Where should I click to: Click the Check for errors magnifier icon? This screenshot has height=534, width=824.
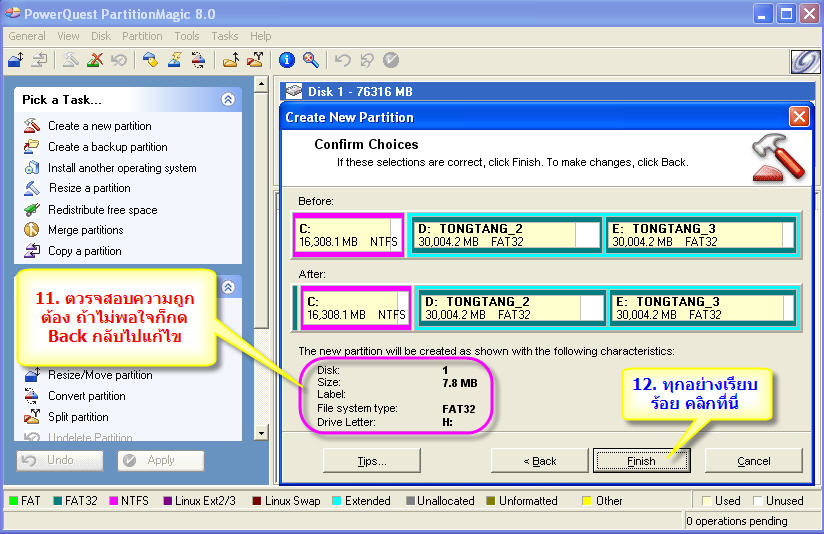pyautogui.click(x=311, y=60)
